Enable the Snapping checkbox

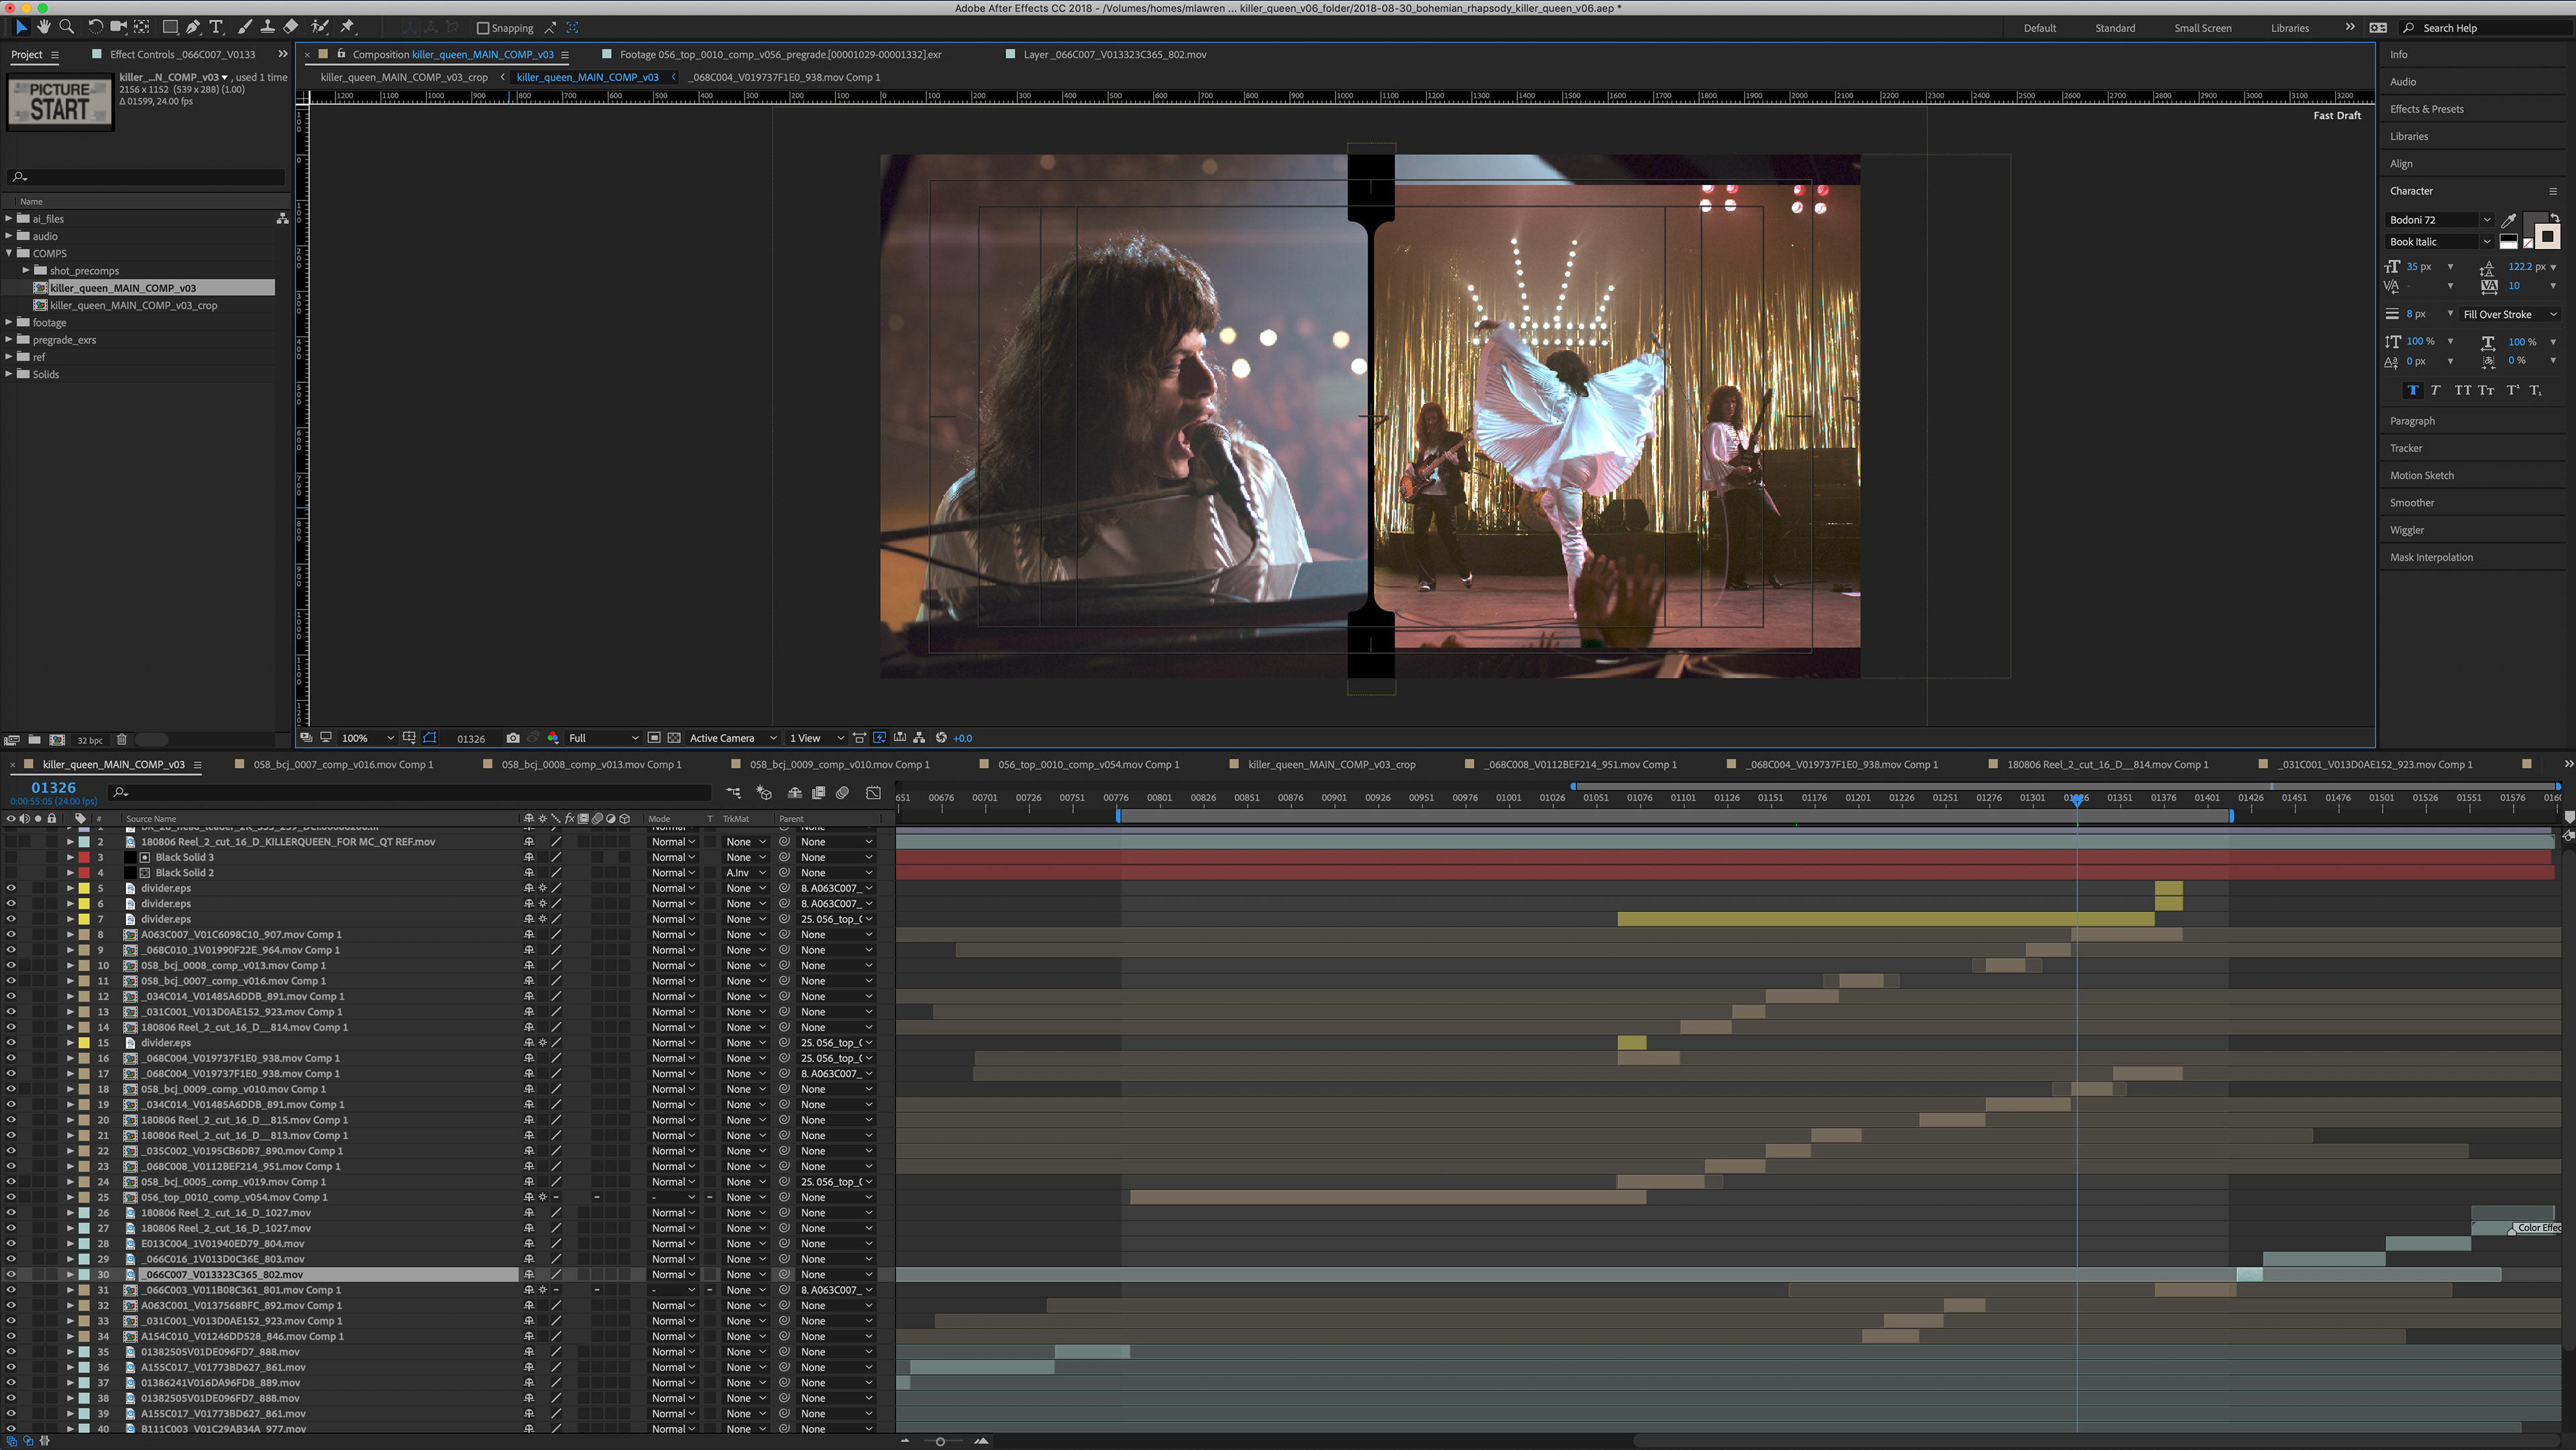pyautogui.click(x=483, y=28)
